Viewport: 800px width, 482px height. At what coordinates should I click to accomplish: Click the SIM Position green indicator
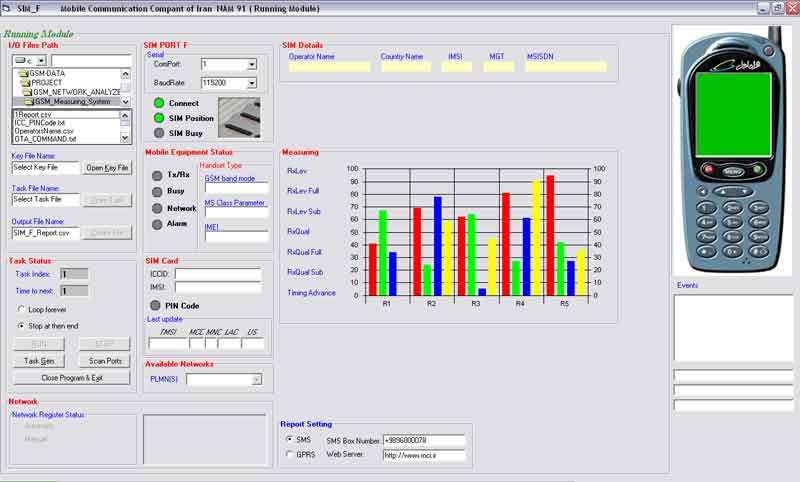tap(159, 118)
